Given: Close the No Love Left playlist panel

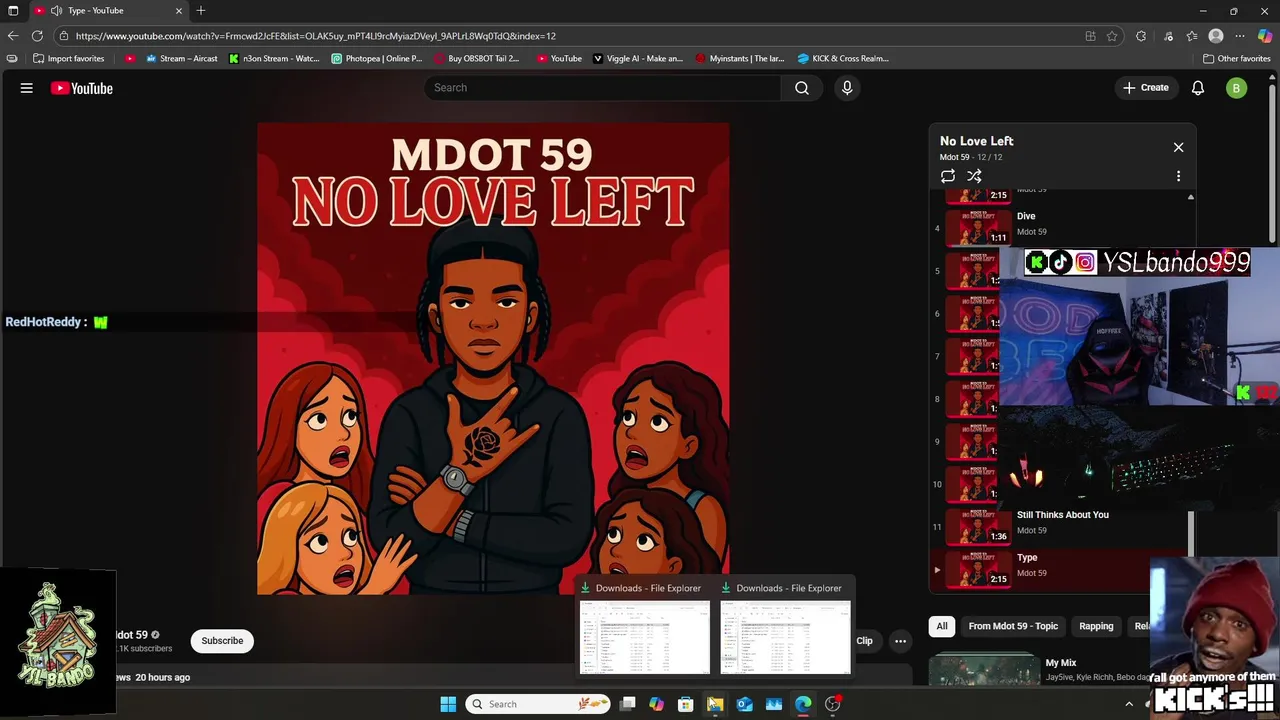Looking at the screenshot, I should tap(1178, 147).
